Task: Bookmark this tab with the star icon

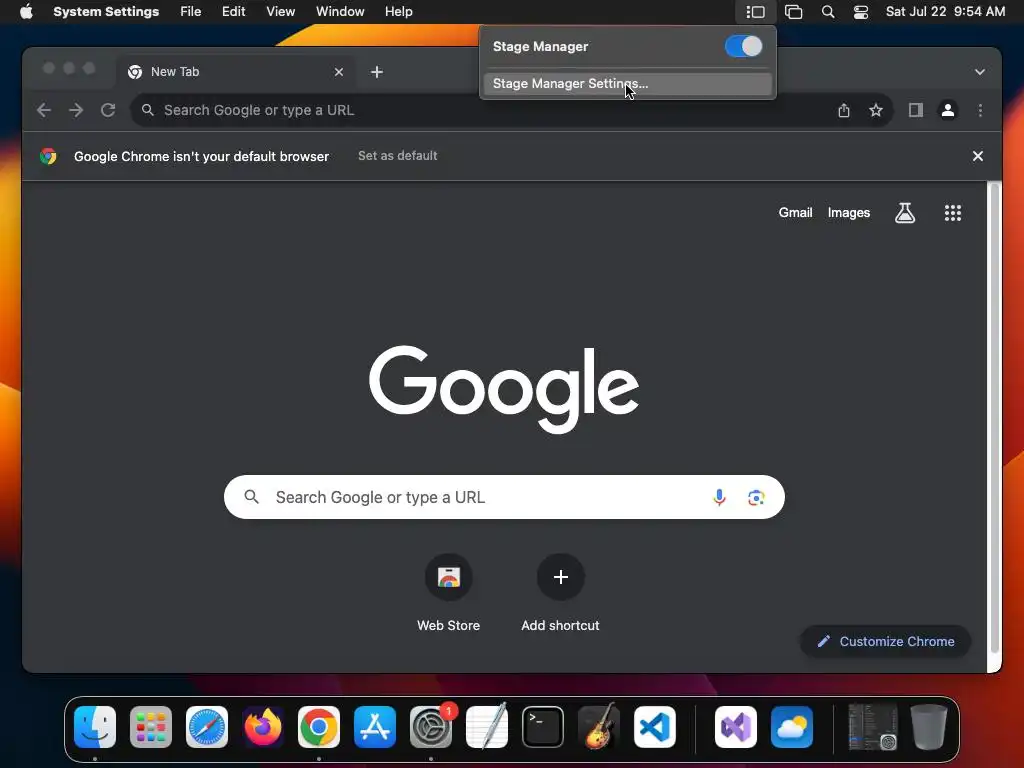Action: (876, 110)
